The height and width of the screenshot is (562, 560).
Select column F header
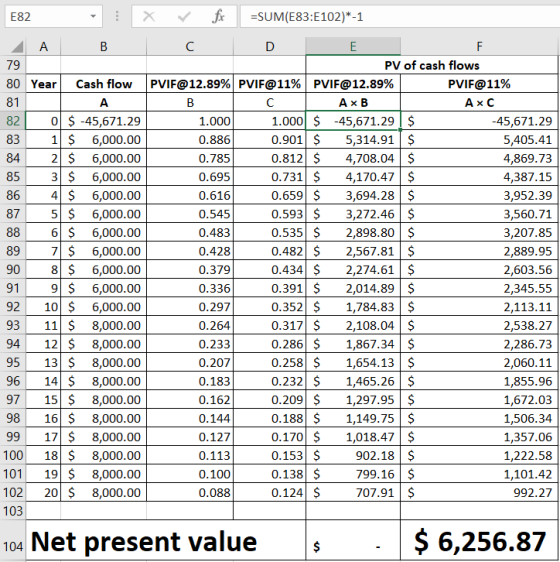click(479, 47)
